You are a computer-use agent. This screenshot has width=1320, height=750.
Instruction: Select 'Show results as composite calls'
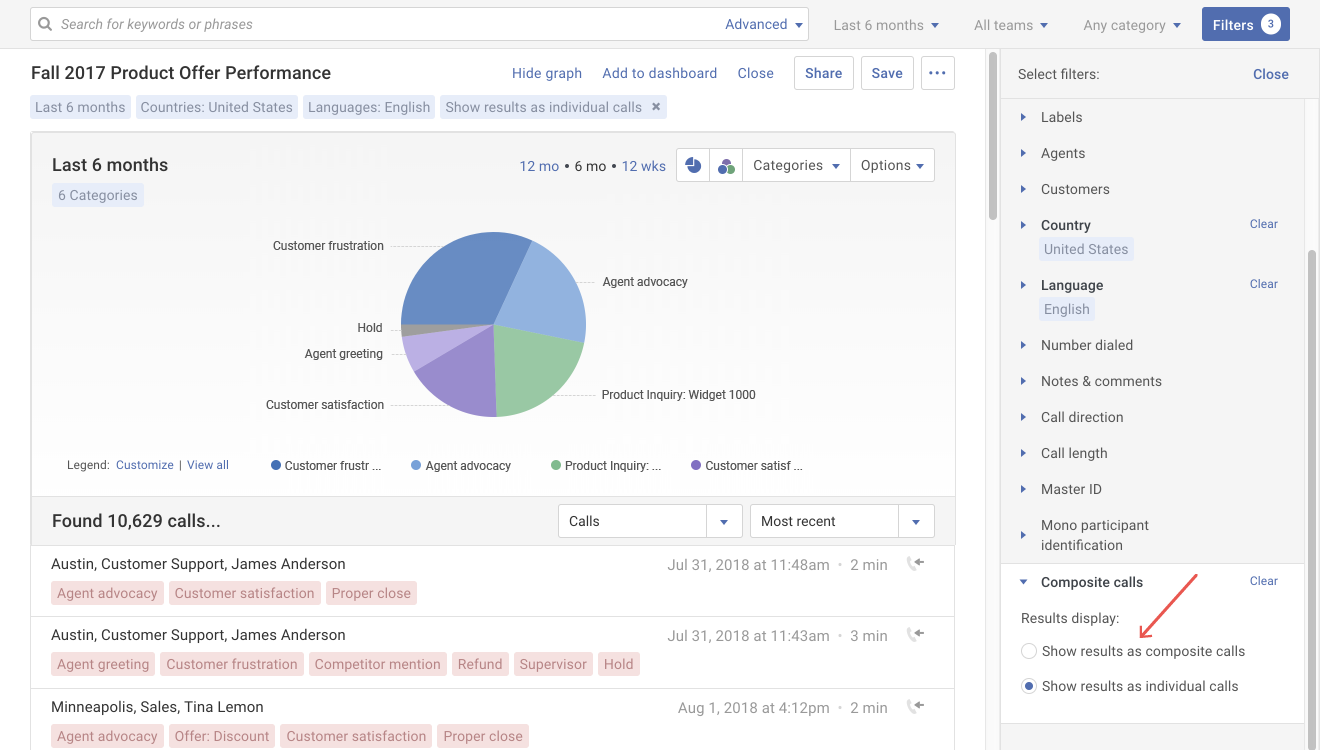[x=1029, y=651]
